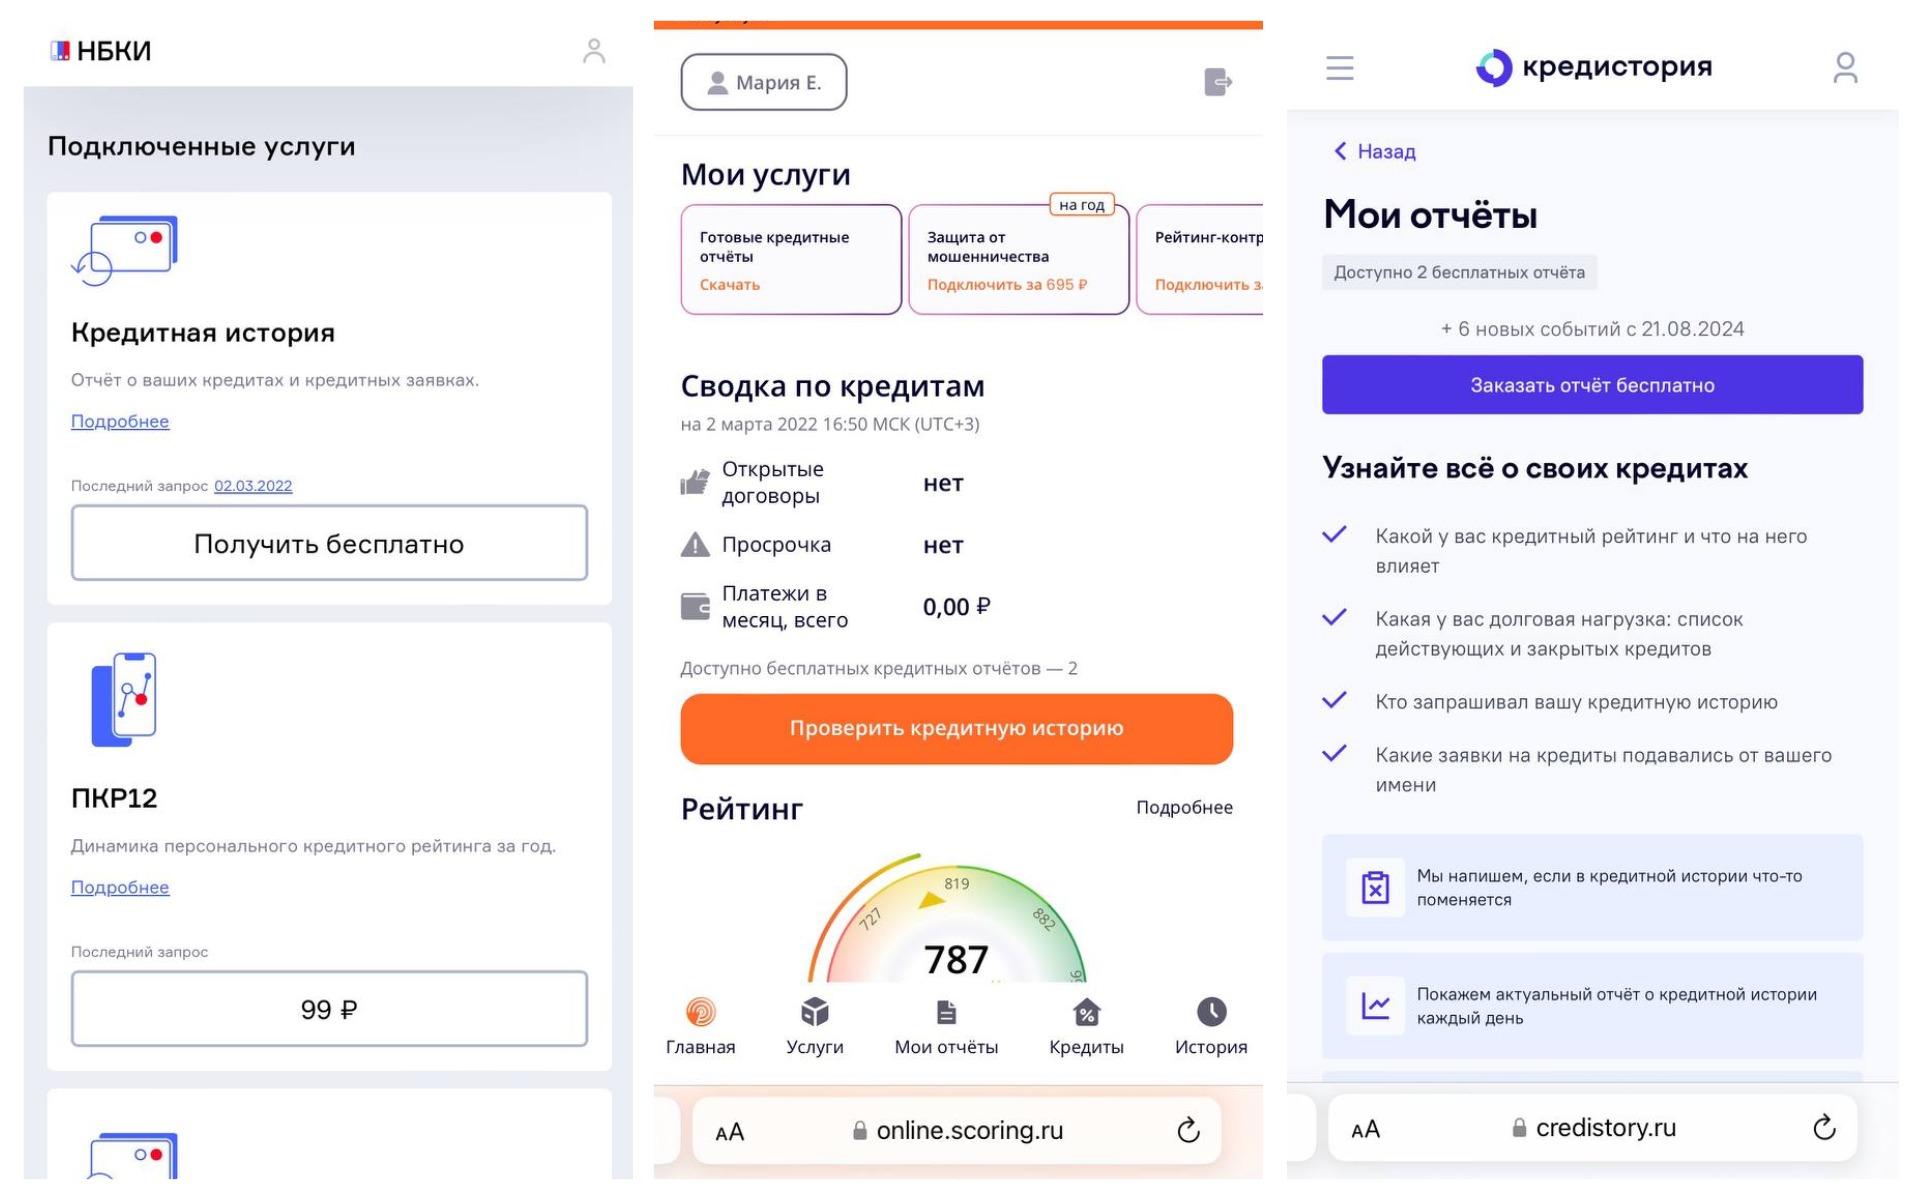This screenshot has height=1200, width=1920.
Task: Click the Кредистория user account icon
Action: point(1844,68)
